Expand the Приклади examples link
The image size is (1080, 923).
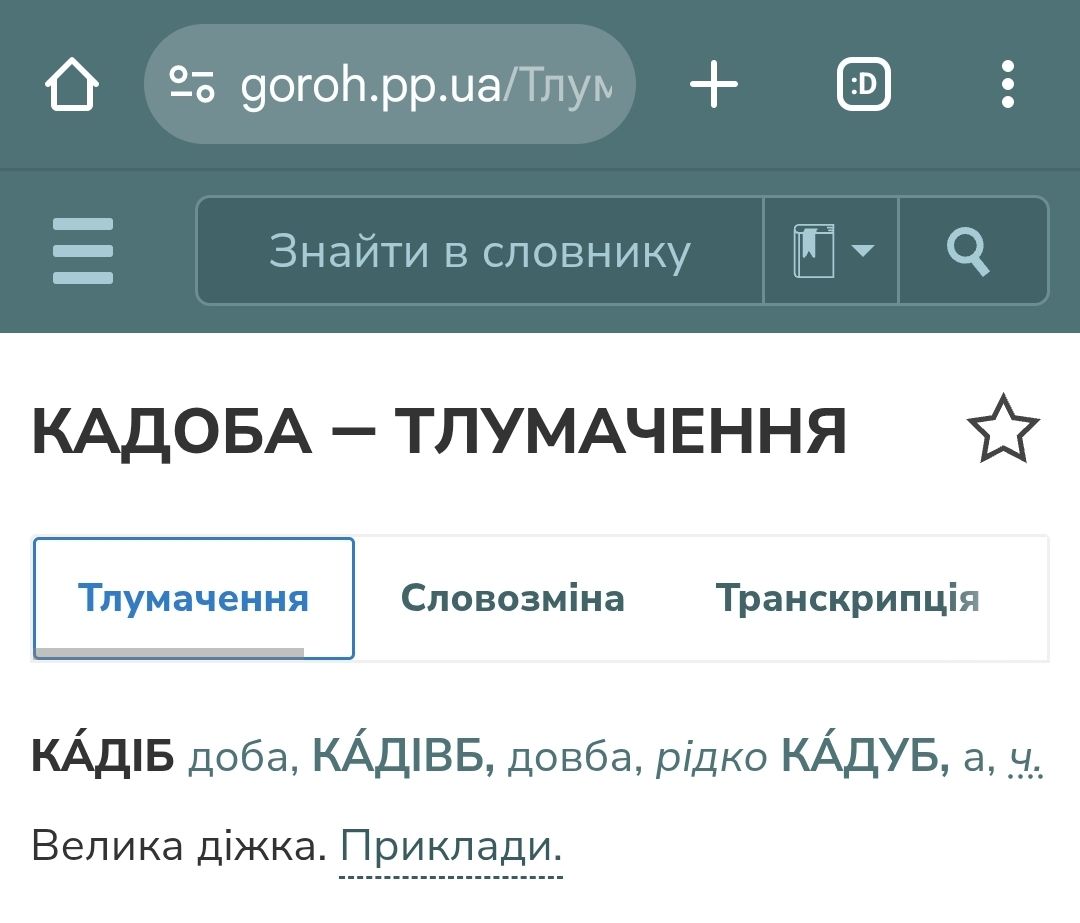tap(451, 848)
